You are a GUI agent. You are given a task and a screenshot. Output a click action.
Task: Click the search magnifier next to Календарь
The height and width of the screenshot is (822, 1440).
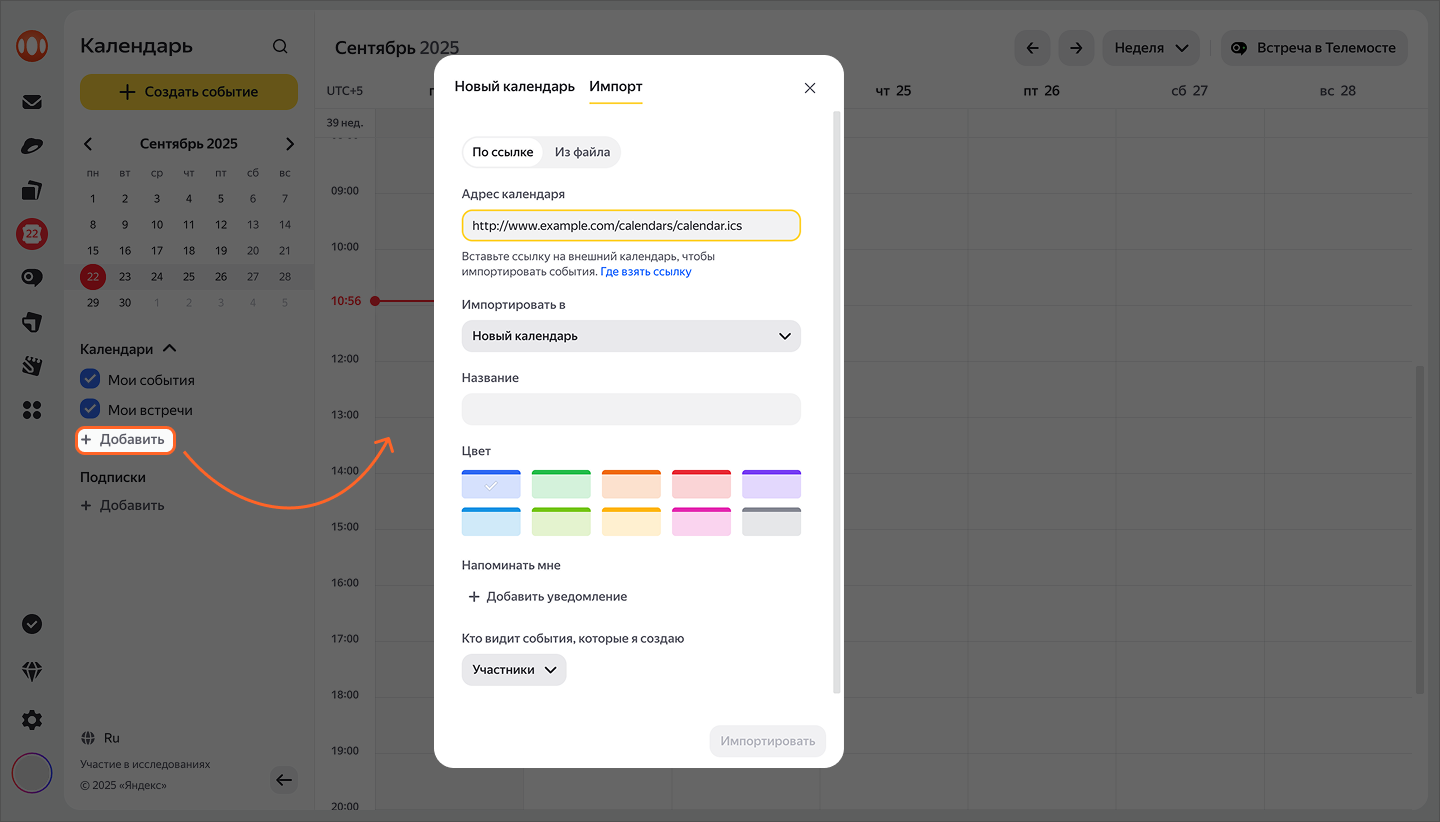(280, 46)
